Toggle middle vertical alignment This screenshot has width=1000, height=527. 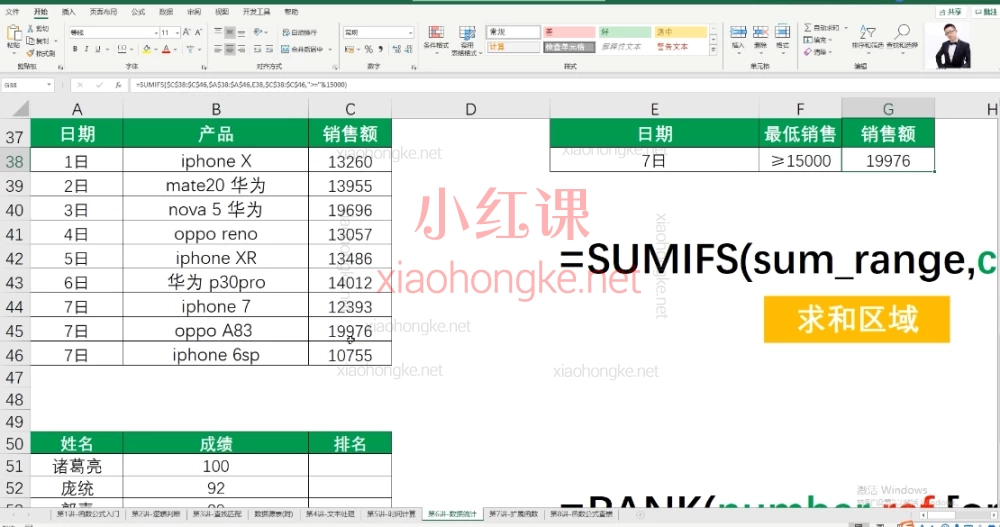coord(230,32)
